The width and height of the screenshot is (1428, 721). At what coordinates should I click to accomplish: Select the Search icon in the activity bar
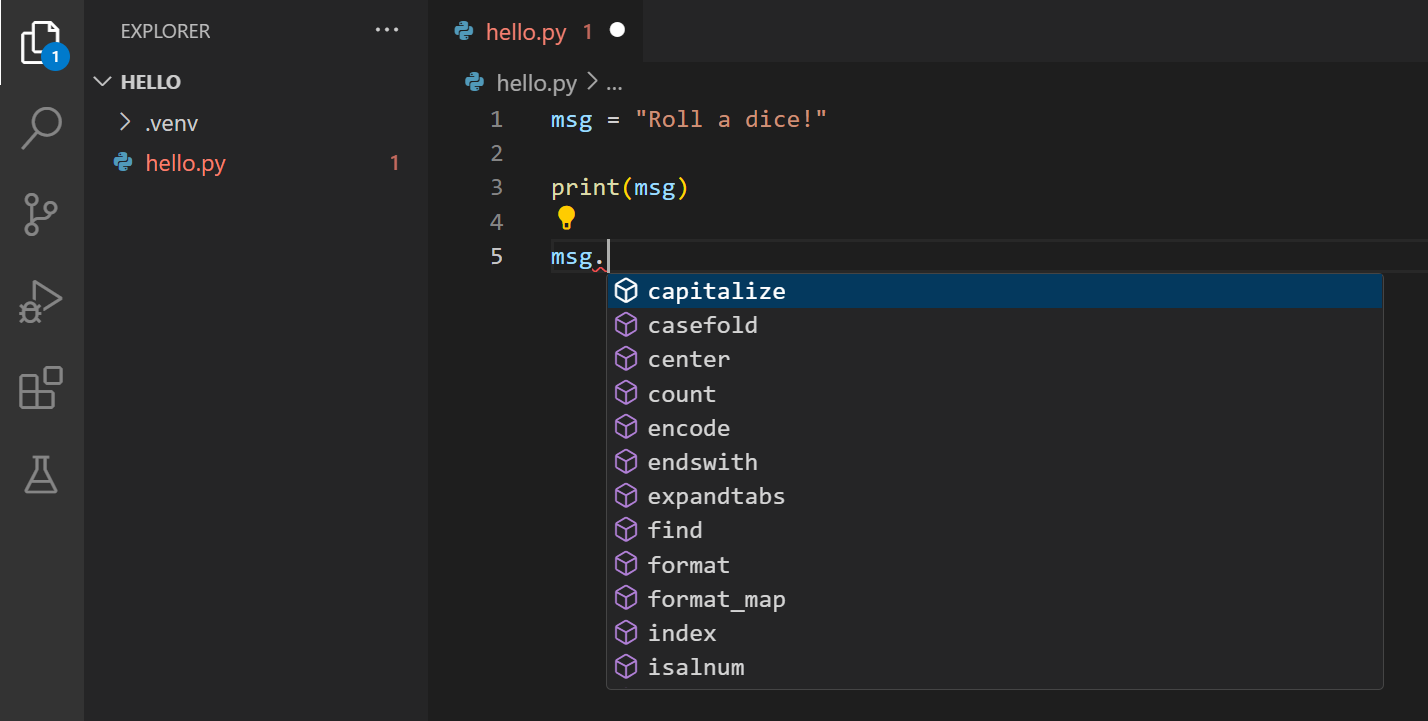pos(41,128)
